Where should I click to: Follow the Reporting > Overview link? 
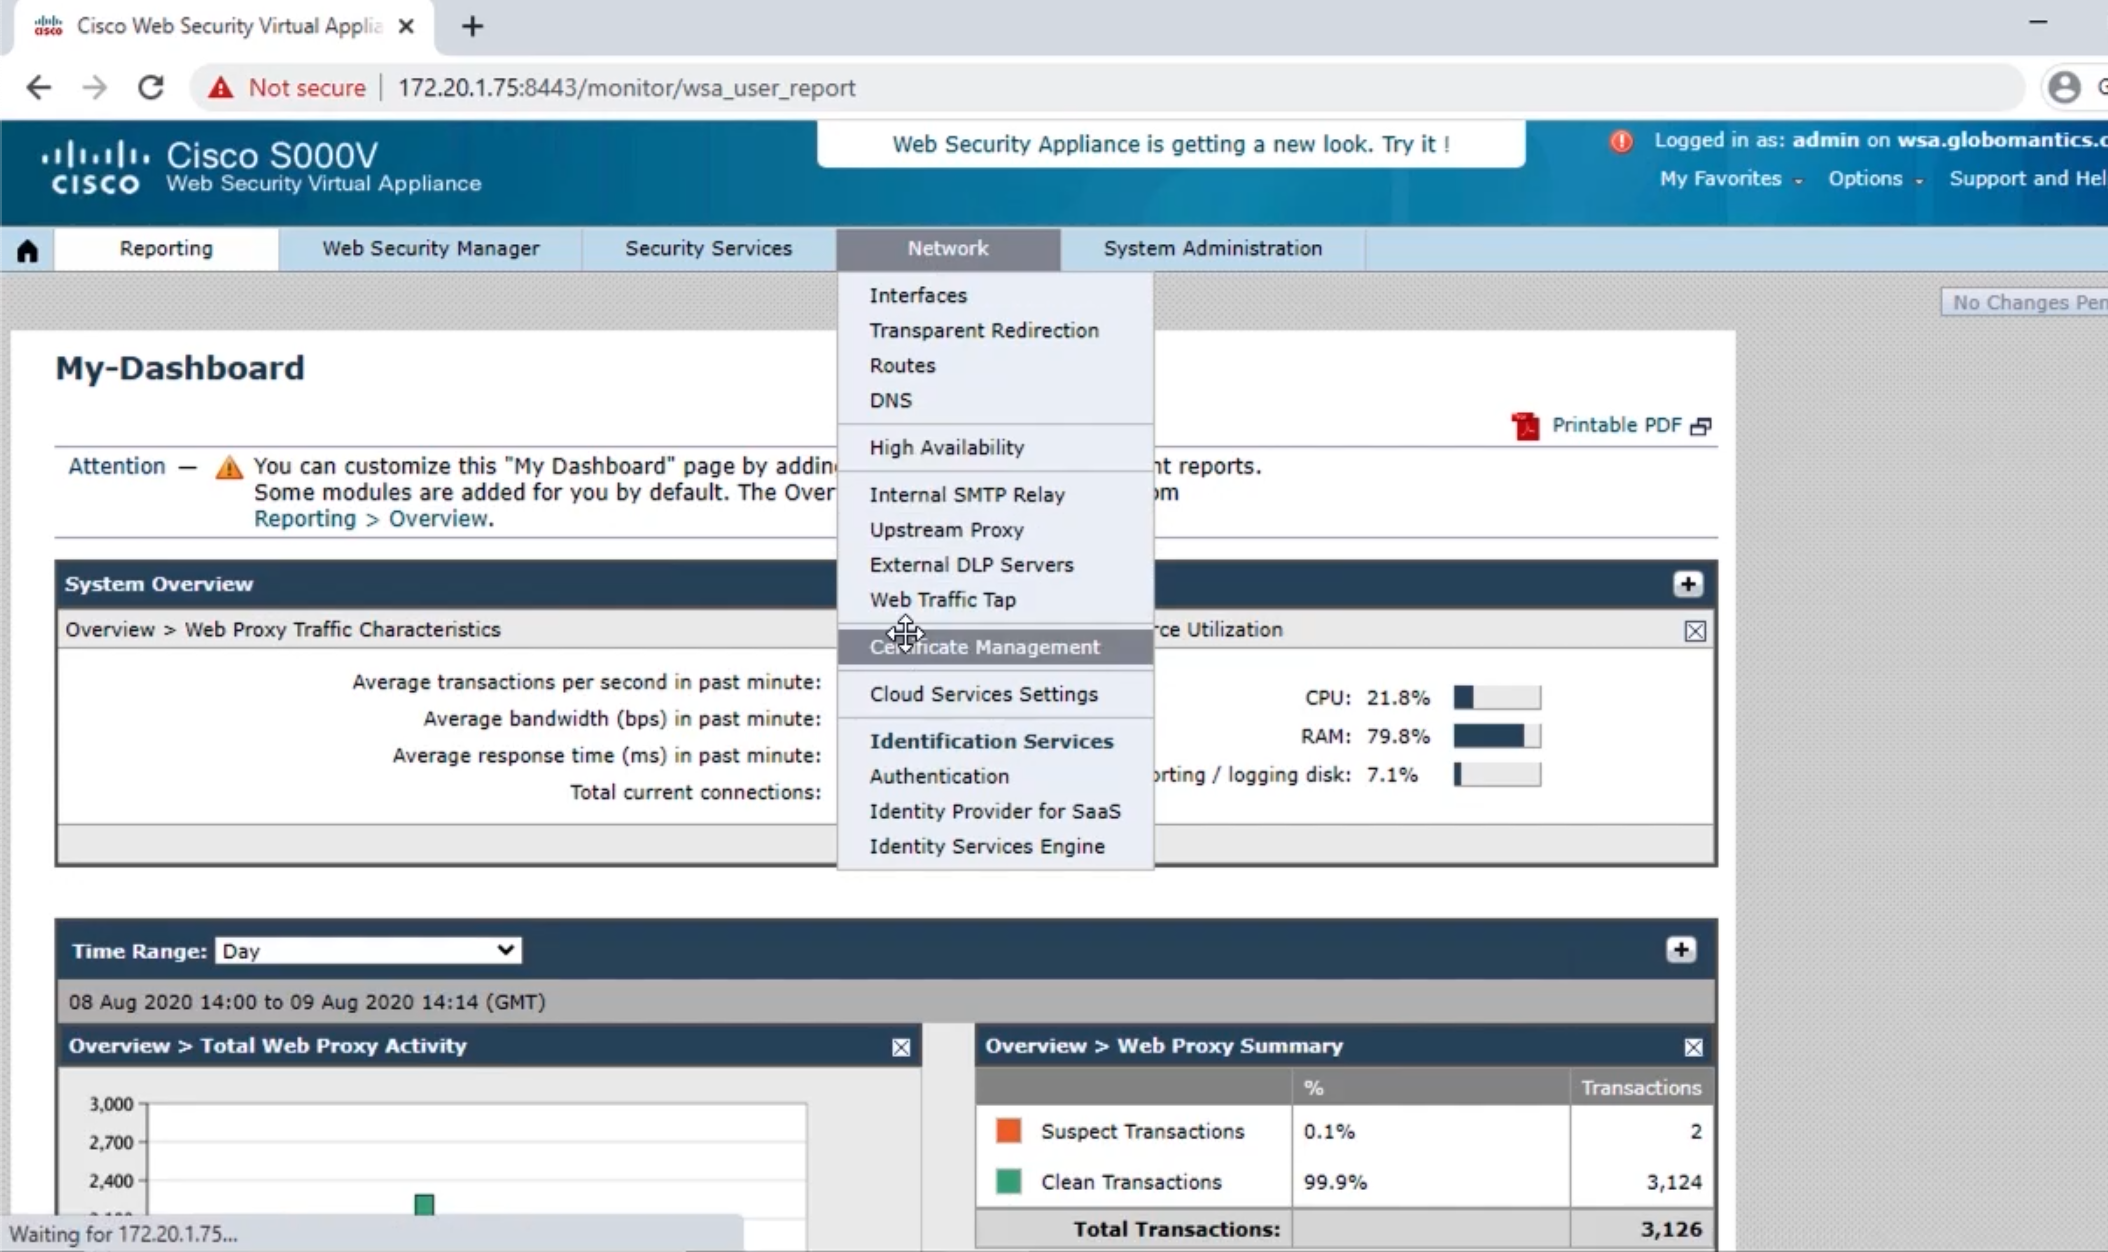click(371, 519)
